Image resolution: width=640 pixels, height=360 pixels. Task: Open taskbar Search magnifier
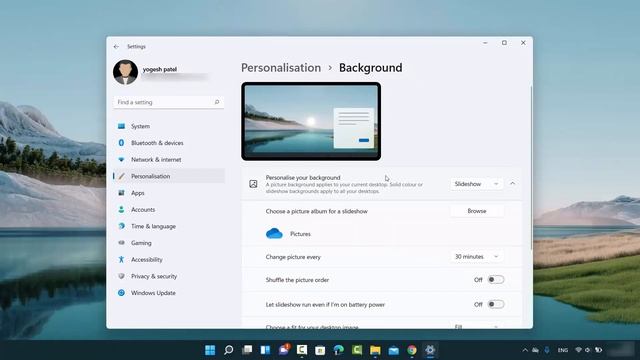(229, 350)
